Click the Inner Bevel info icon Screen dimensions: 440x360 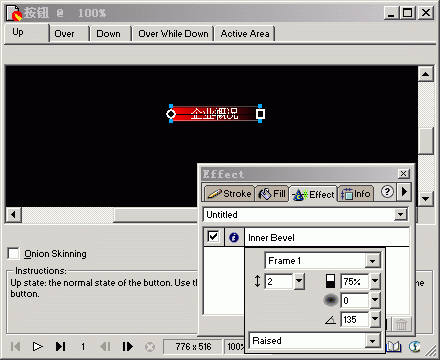234,237
